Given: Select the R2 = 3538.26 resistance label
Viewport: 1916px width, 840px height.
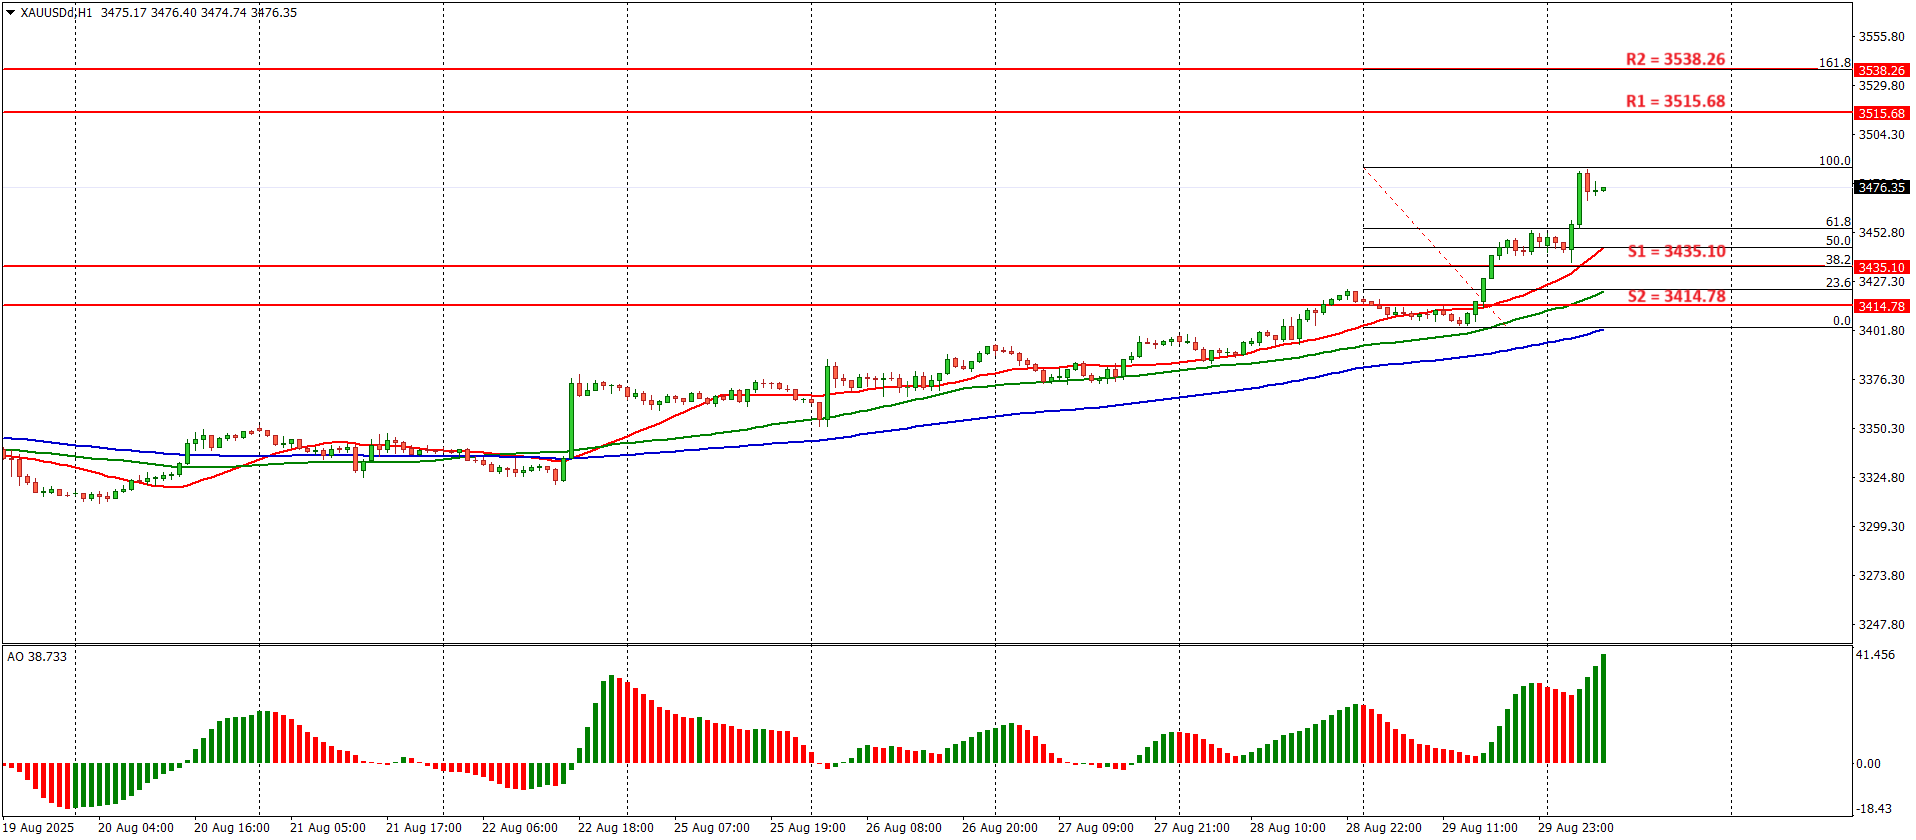Looking at the screenshot, I should tap(1675, 59).
